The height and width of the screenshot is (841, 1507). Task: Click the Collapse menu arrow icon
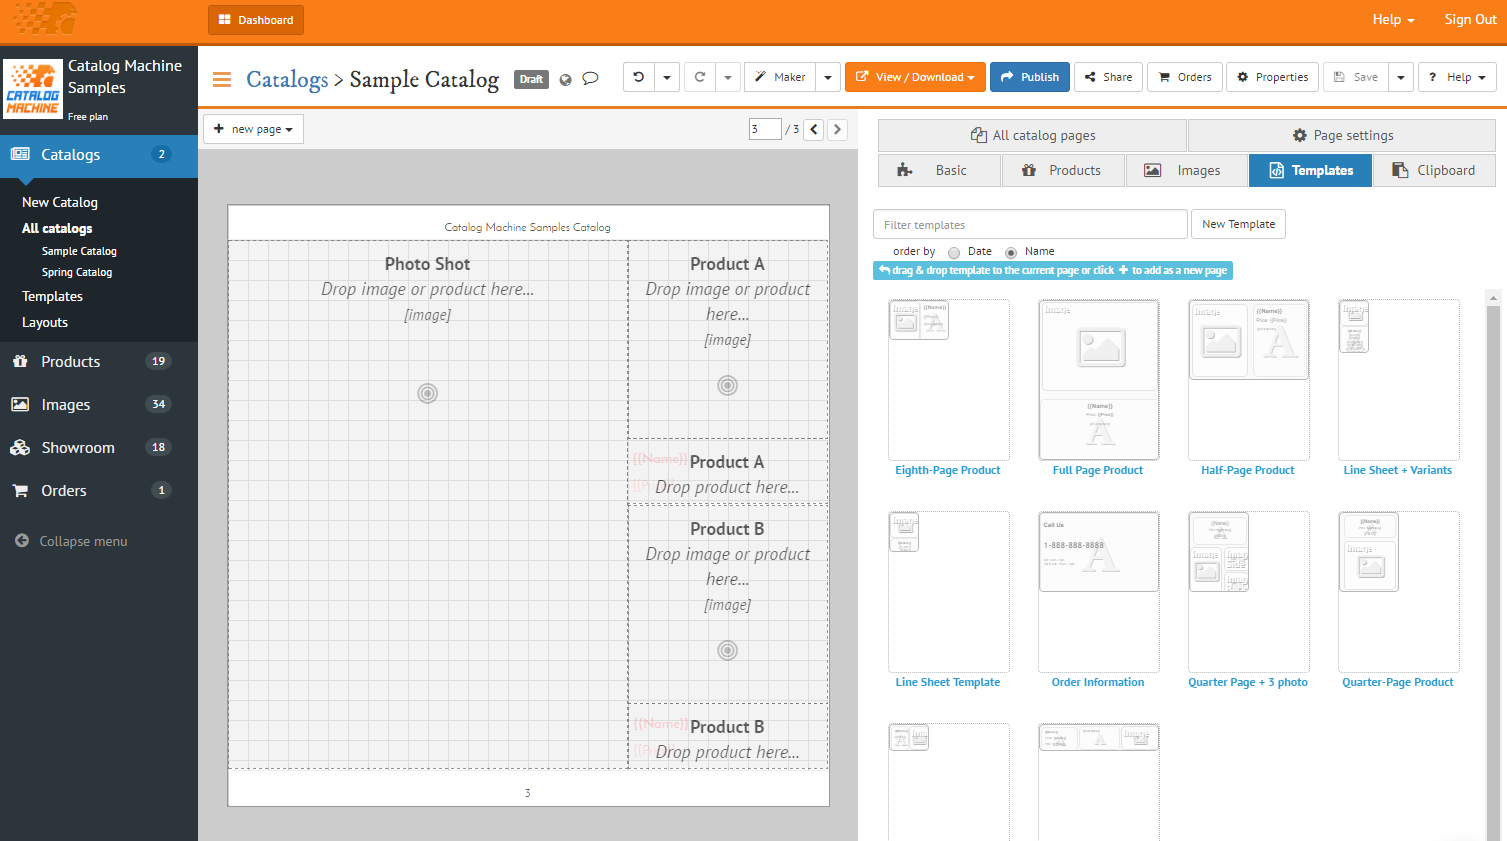click(x=22, y=540)
